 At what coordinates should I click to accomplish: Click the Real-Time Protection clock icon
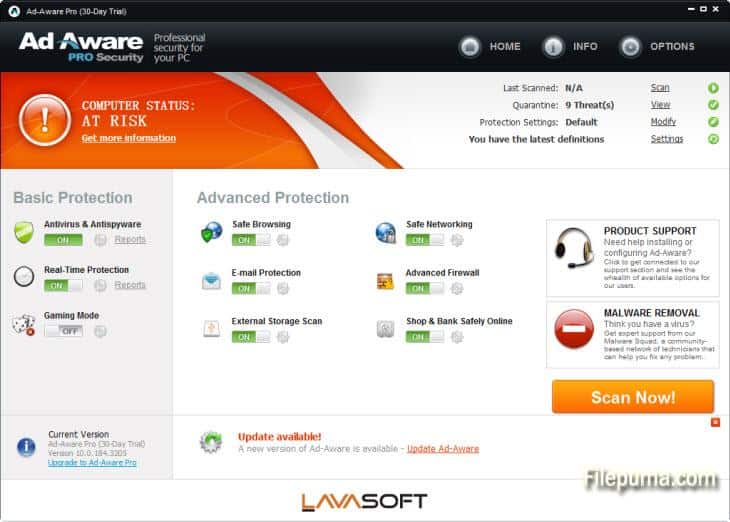(24, 276)
